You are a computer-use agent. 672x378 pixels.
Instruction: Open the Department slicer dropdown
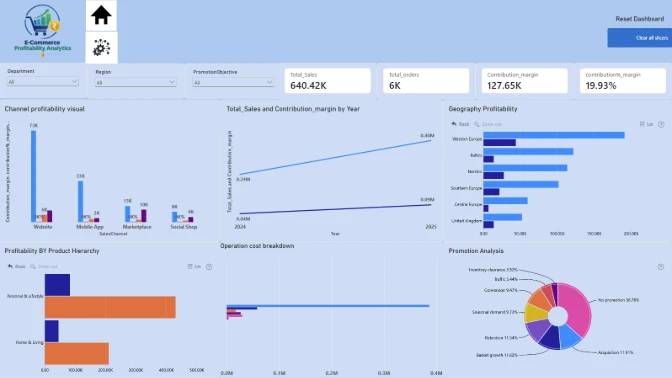pyautogui.click(x=42, y=81)
